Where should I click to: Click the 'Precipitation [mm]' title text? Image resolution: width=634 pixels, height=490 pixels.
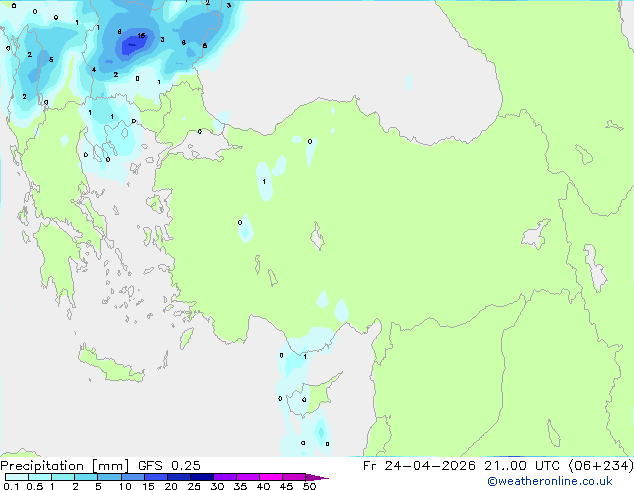coord(65,466)
